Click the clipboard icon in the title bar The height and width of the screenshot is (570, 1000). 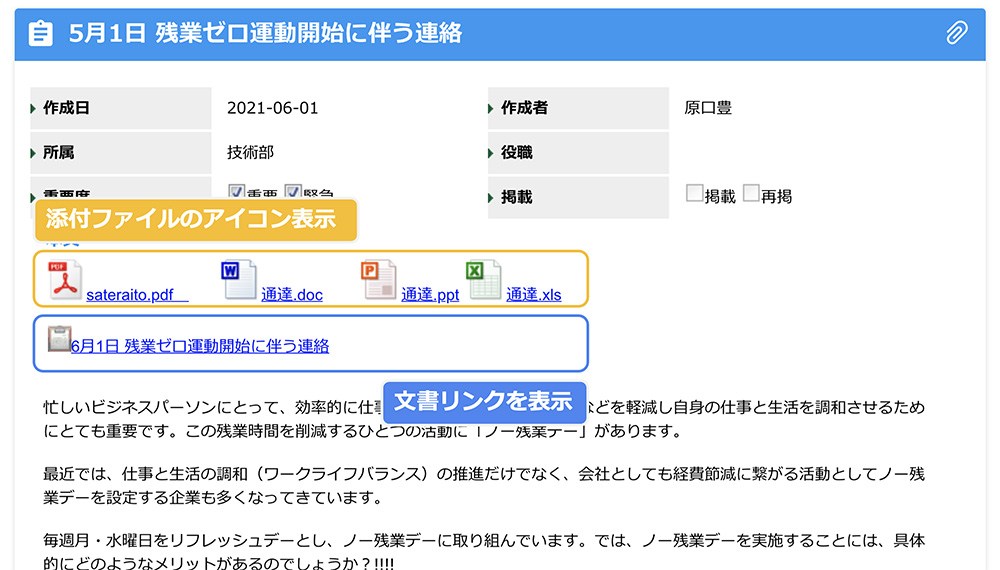click(x=41, y=33)
